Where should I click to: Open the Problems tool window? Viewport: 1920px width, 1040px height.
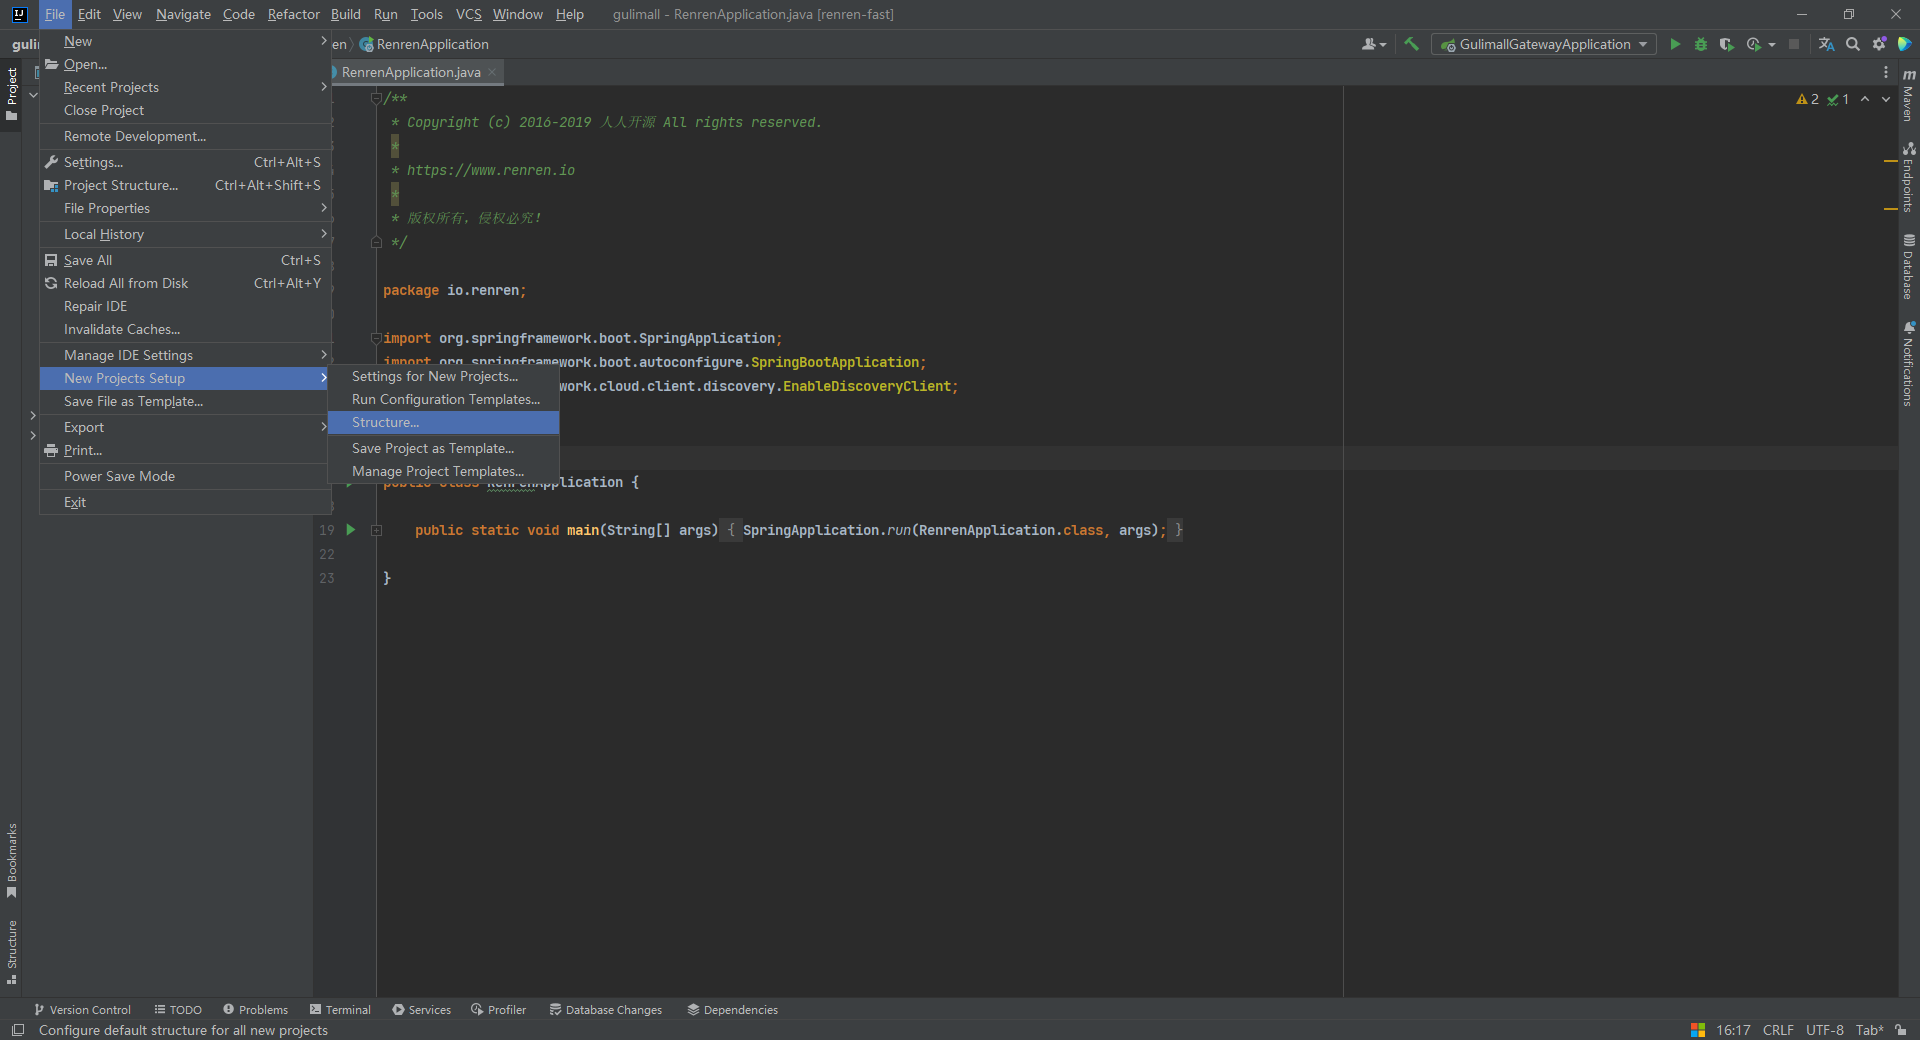255,1010
